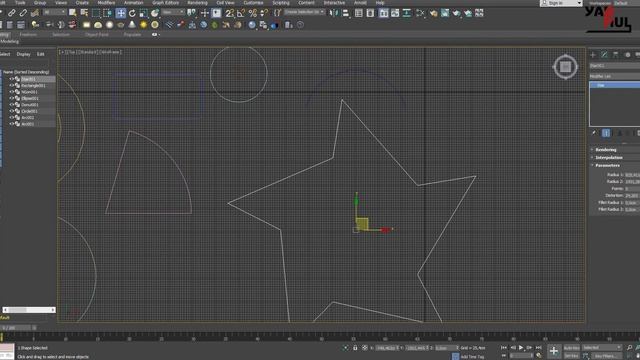Open the Scripting menu
Screen dimensions: 640x360
point(281,3)
